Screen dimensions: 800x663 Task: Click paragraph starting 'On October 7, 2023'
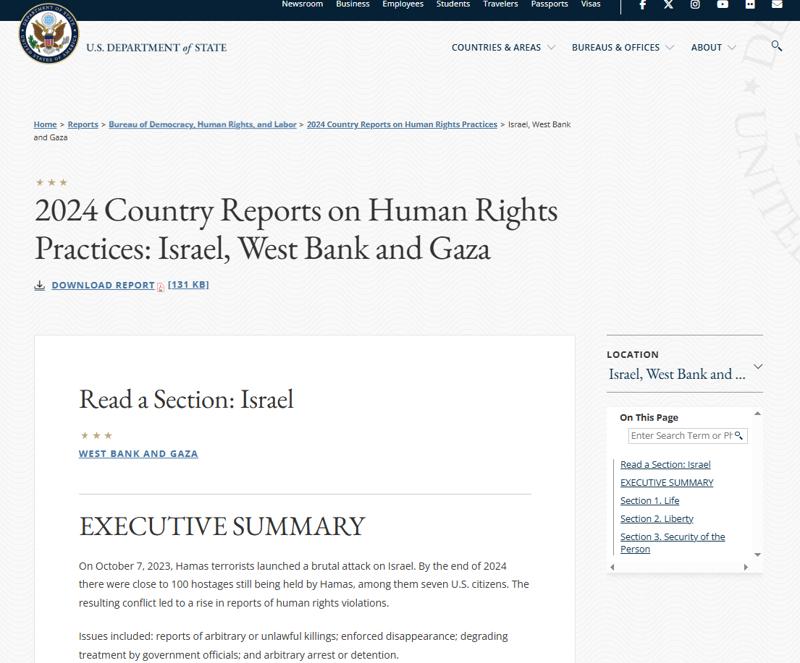pos(304,584)
